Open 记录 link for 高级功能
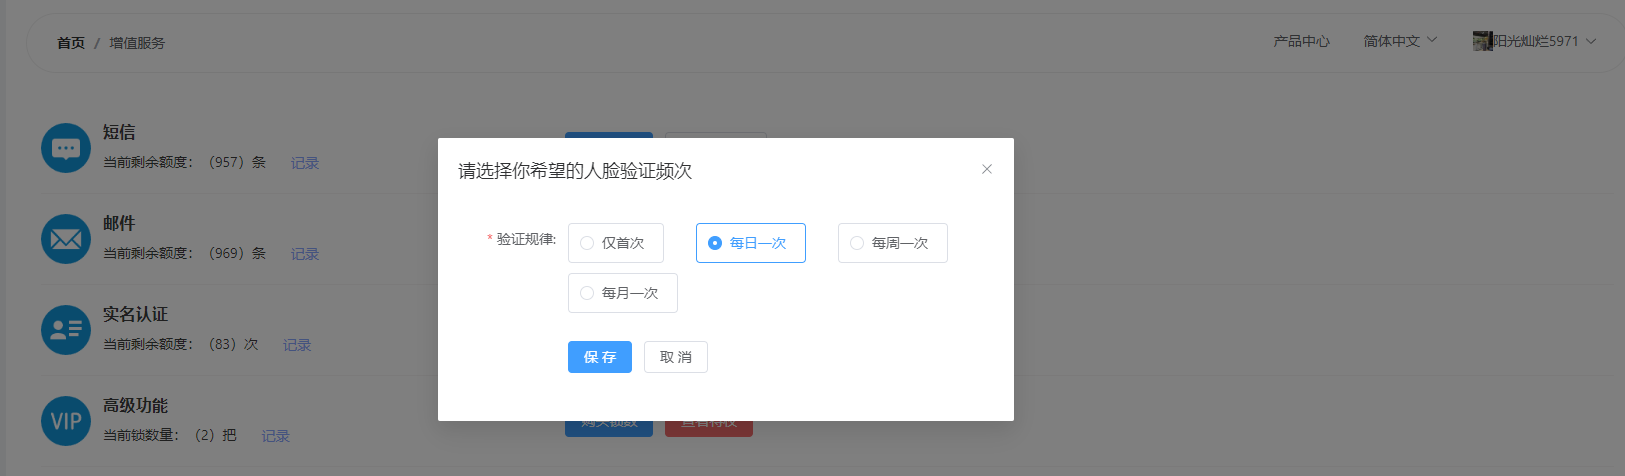Viewport: 1625px width, 476px height. [x=276, y=436]
